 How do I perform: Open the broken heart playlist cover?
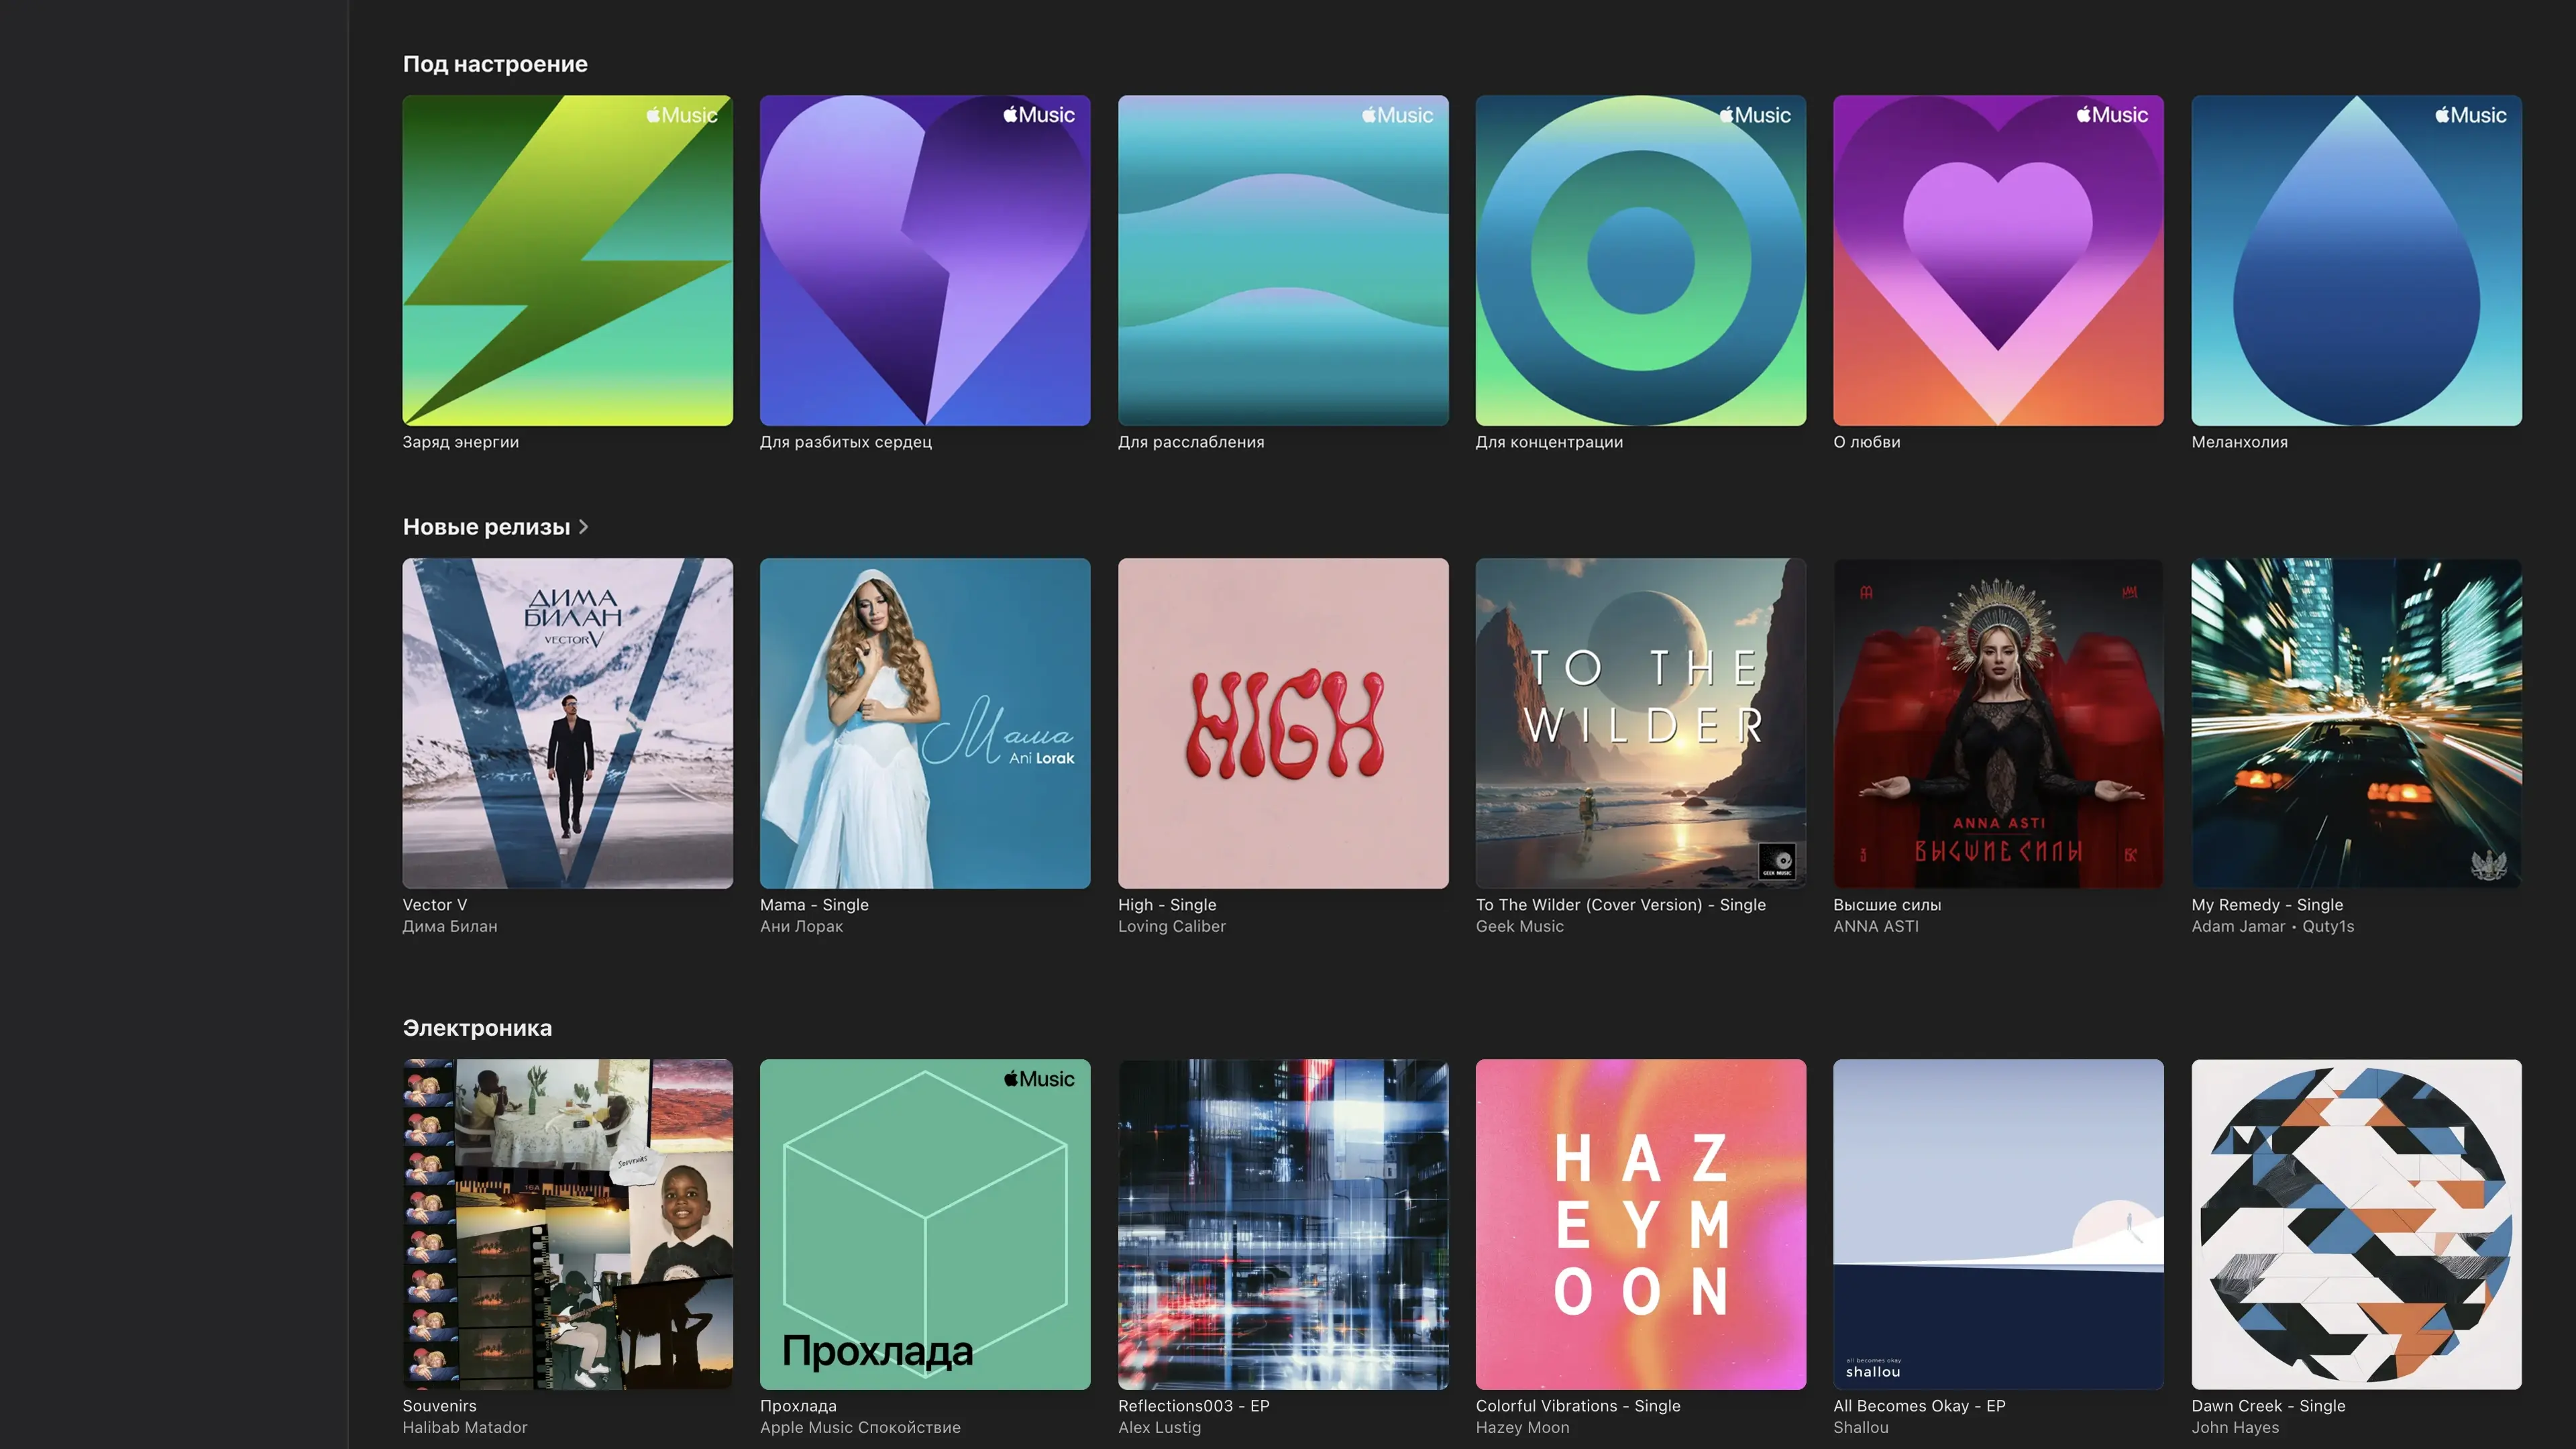[924, 260]
